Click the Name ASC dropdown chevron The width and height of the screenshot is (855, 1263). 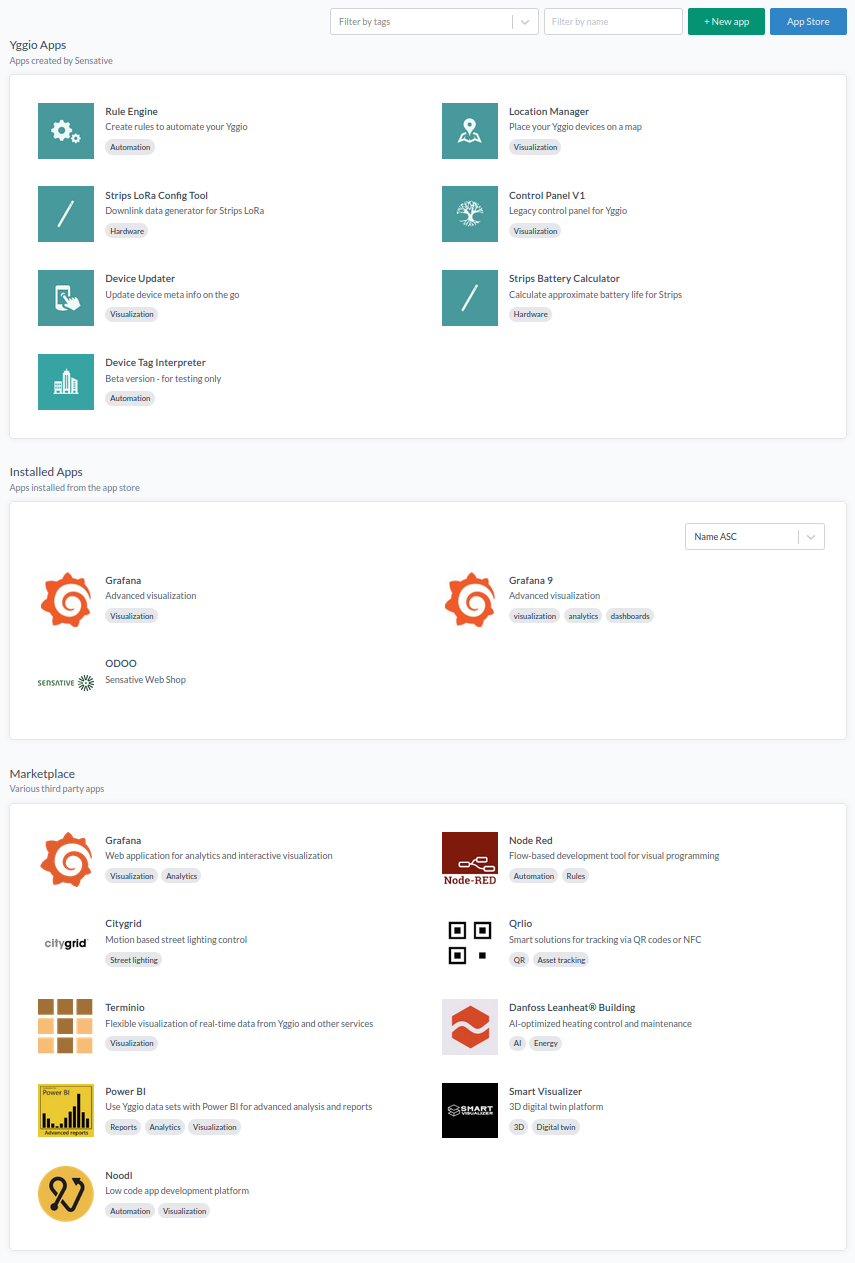point(811,537)
